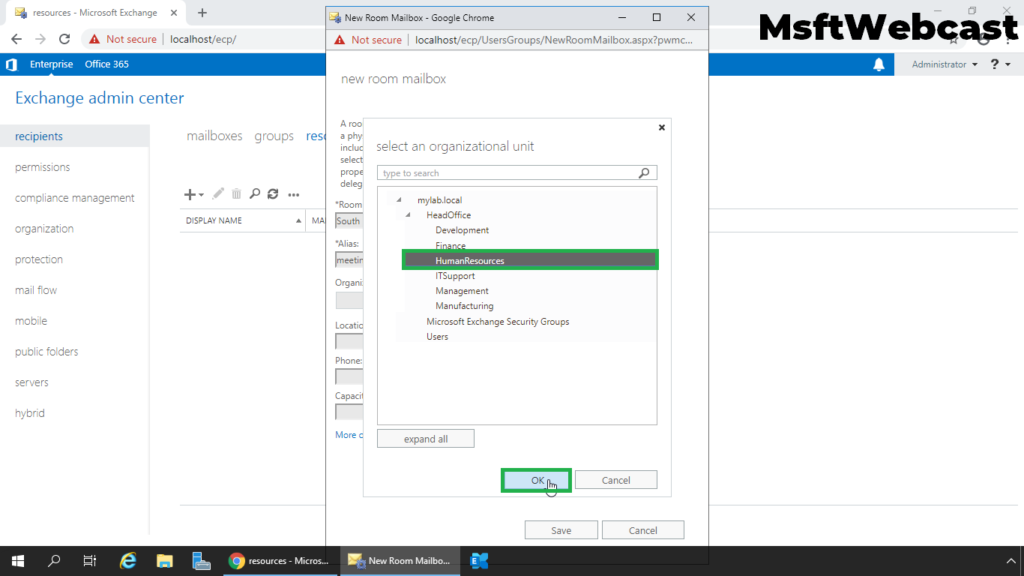Screen dimensions: 1024x576
Task: Click Cancel in new room mailbox window
Action: (x=643, y=530)
